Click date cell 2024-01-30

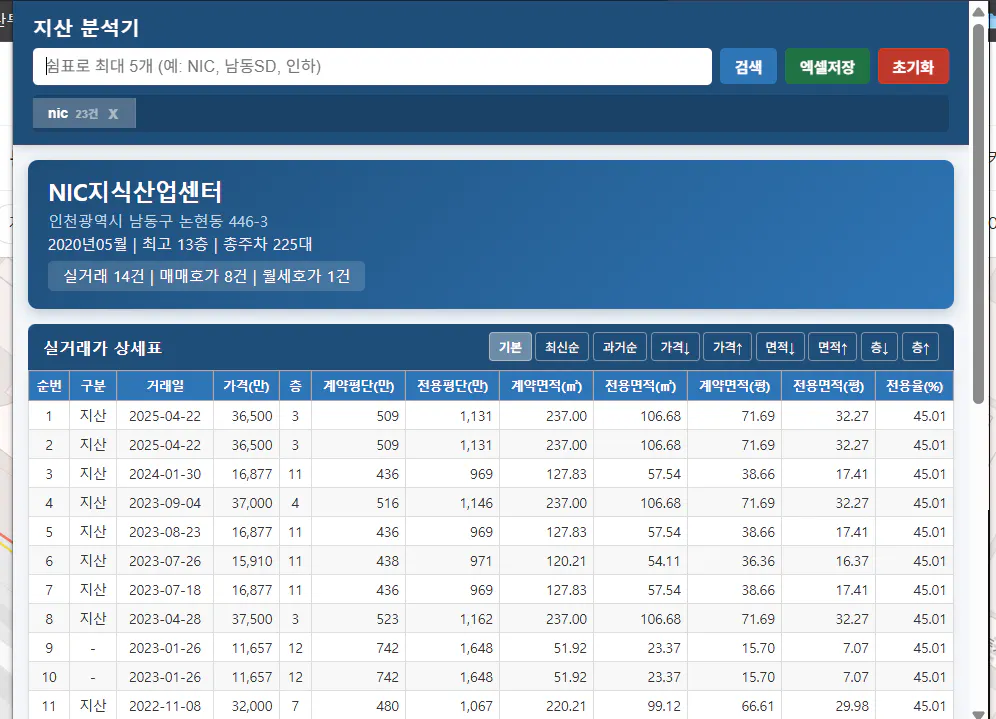pyautogui.click(x=165, y=474)
